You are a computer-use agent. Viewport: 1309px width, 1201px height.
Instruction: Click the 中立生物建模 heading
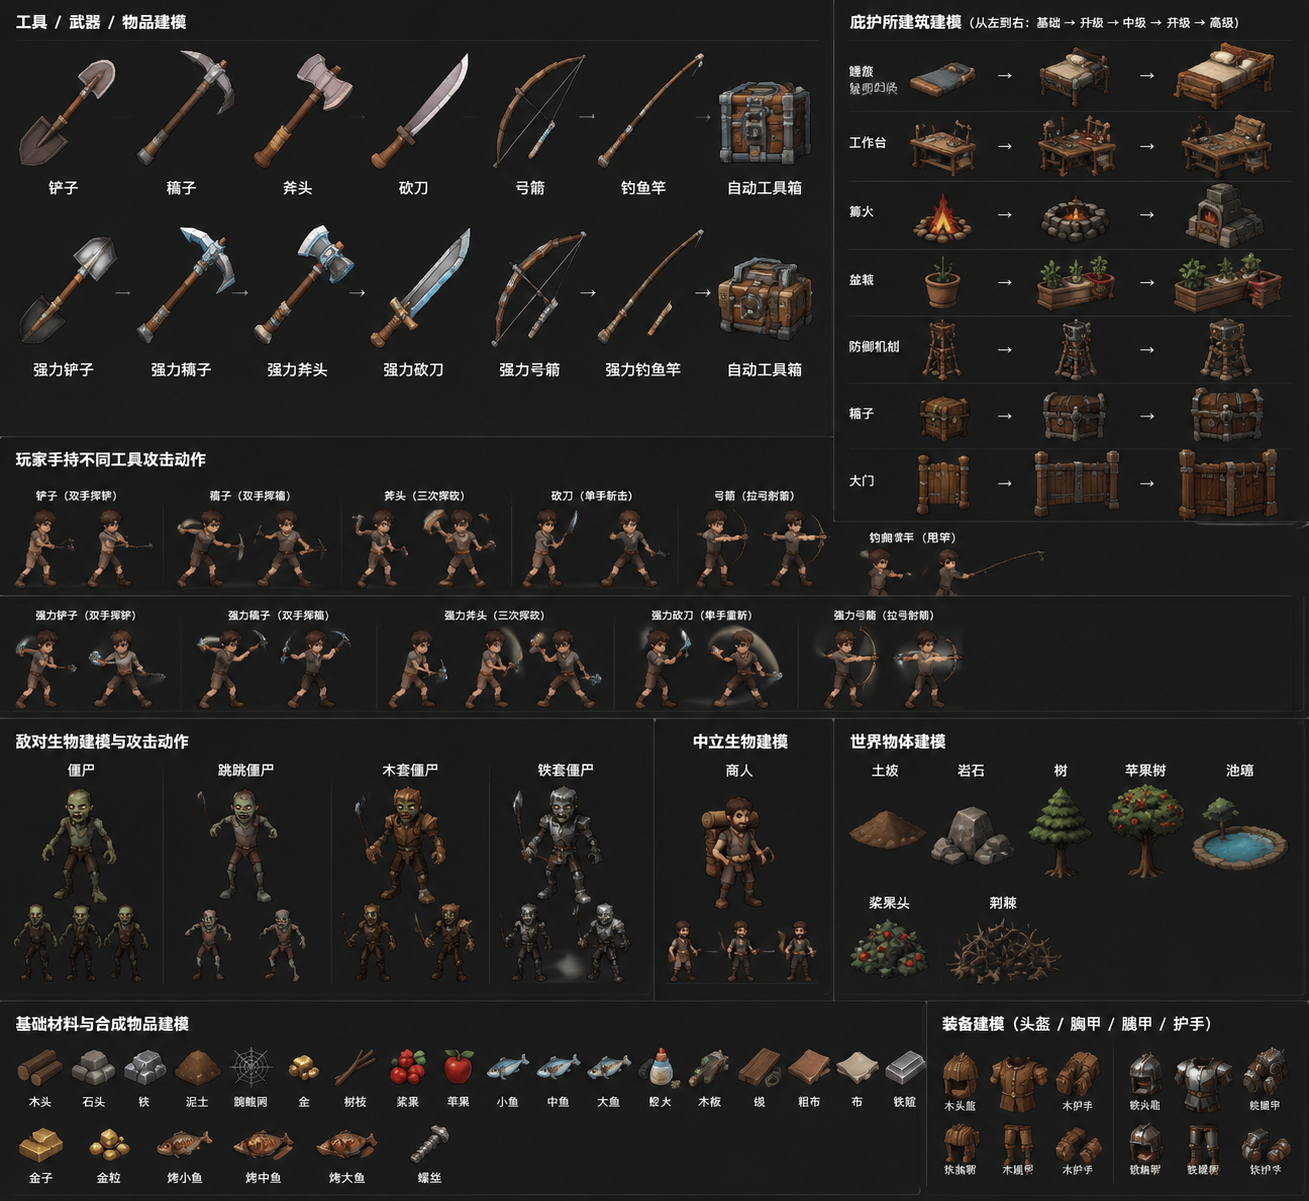(x=740, y=742)
